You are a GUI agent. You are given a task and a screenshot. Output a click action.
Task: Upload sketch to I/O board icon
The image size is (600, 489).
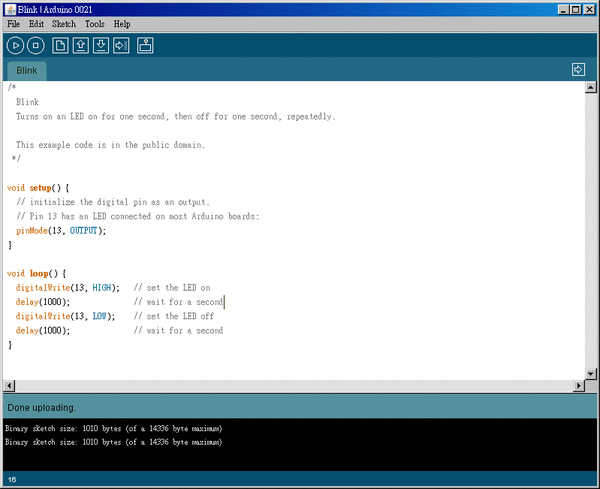121,46
